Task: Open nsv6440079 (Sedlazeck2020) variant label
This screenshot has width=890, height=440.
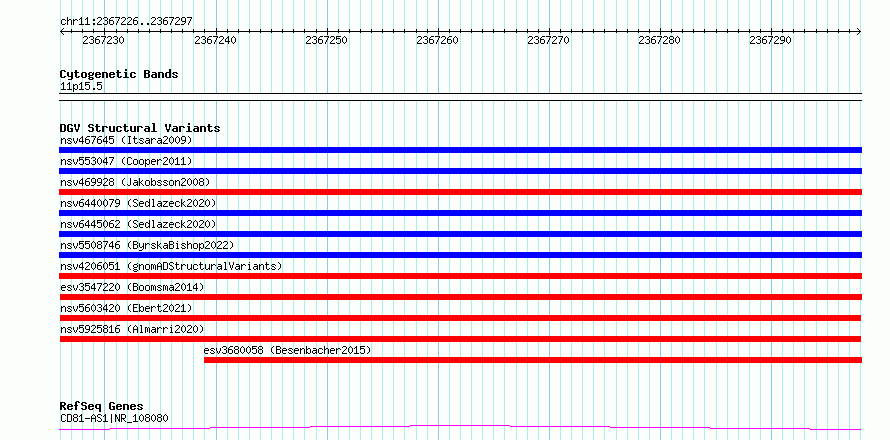Action: click(138, 203)
